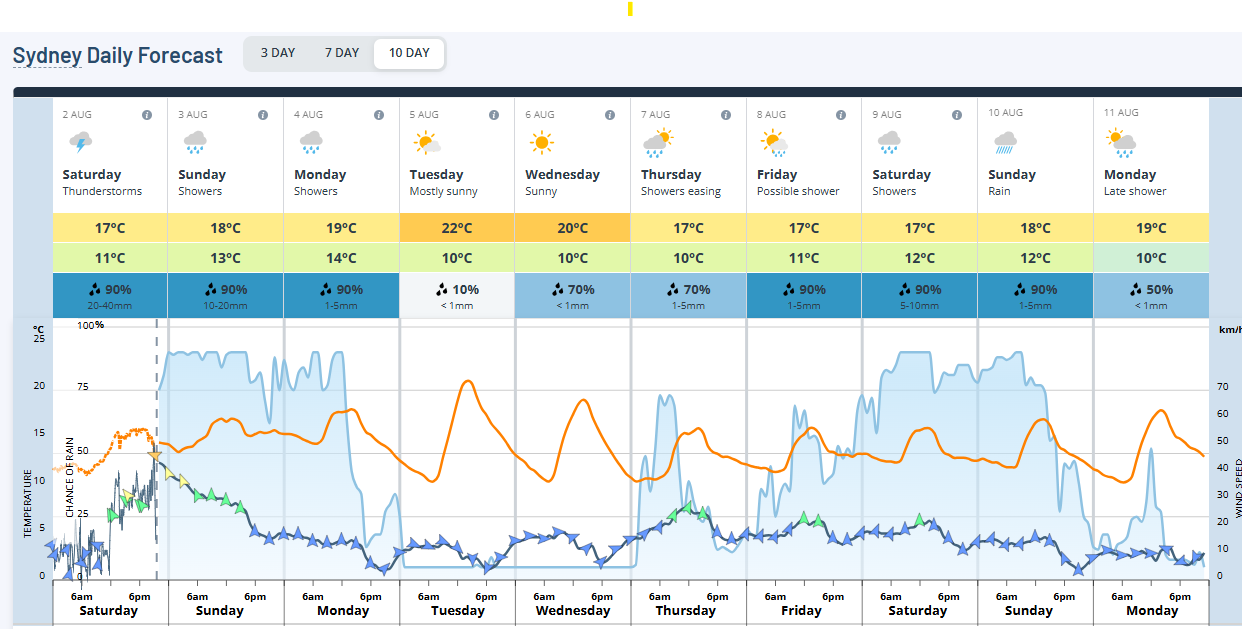Select the late shower icon on Monday 11 August
The image size is (1242, 629).
coord(1120,140)
